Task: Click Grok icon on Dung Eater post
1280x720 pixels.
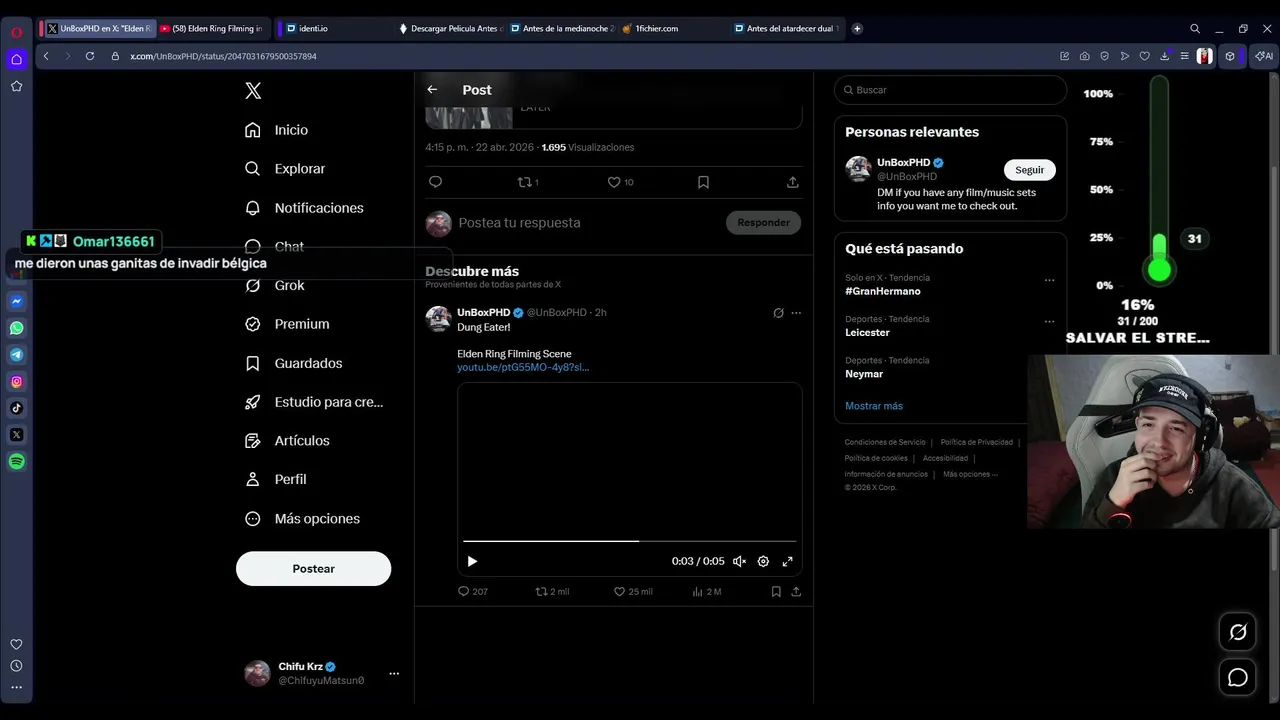Action: coord(778,313)
